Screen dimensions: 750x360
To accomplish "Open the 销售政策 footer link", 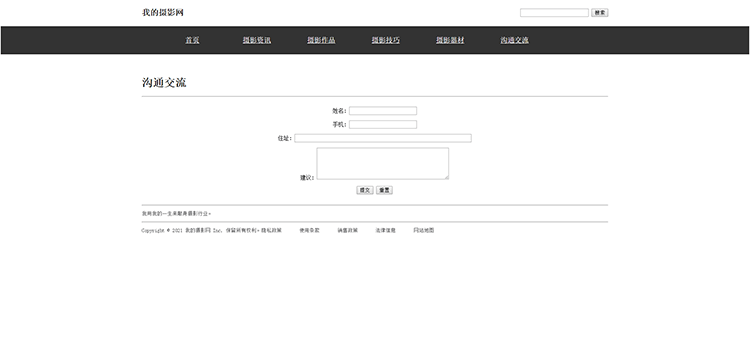I will coord(348,230).
